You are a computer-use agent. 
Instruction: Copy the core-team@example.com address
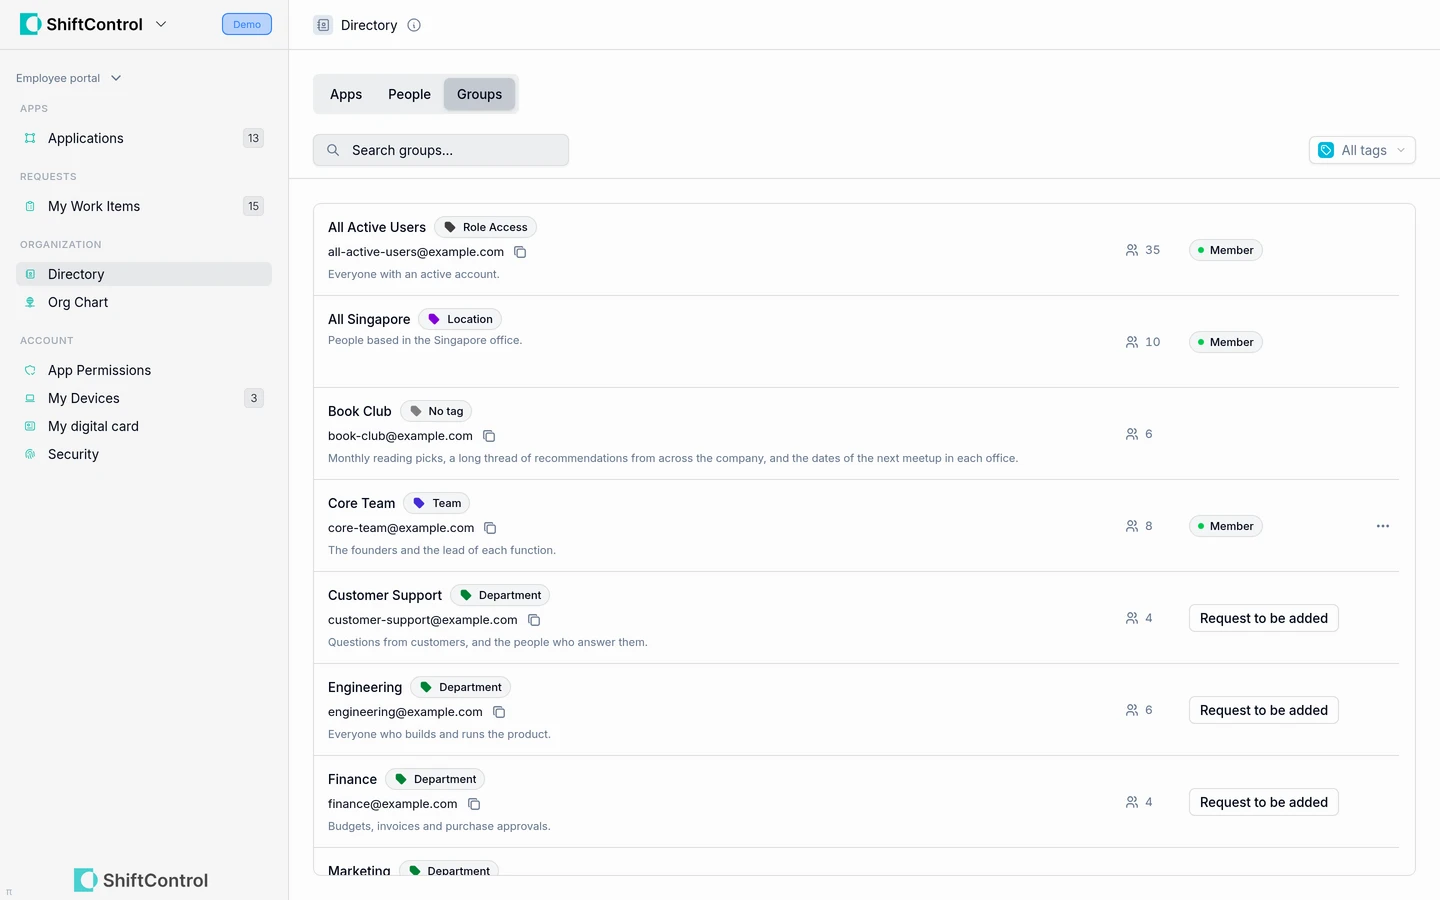pos(490,528)
